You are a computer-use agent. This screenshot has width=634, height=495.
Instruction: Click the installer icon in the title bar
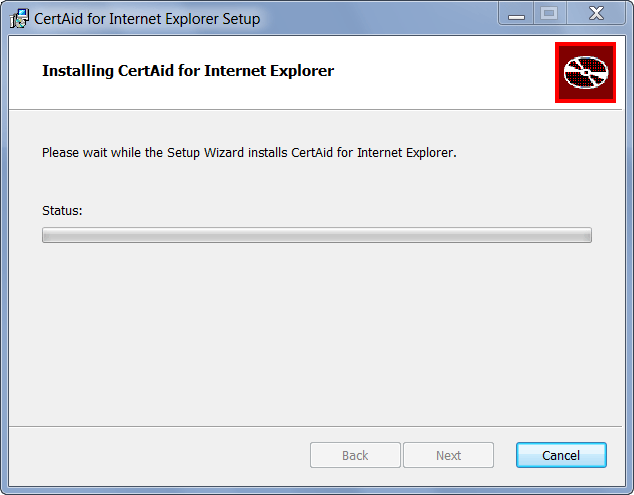pyautogui.click(x=18, y=18)
